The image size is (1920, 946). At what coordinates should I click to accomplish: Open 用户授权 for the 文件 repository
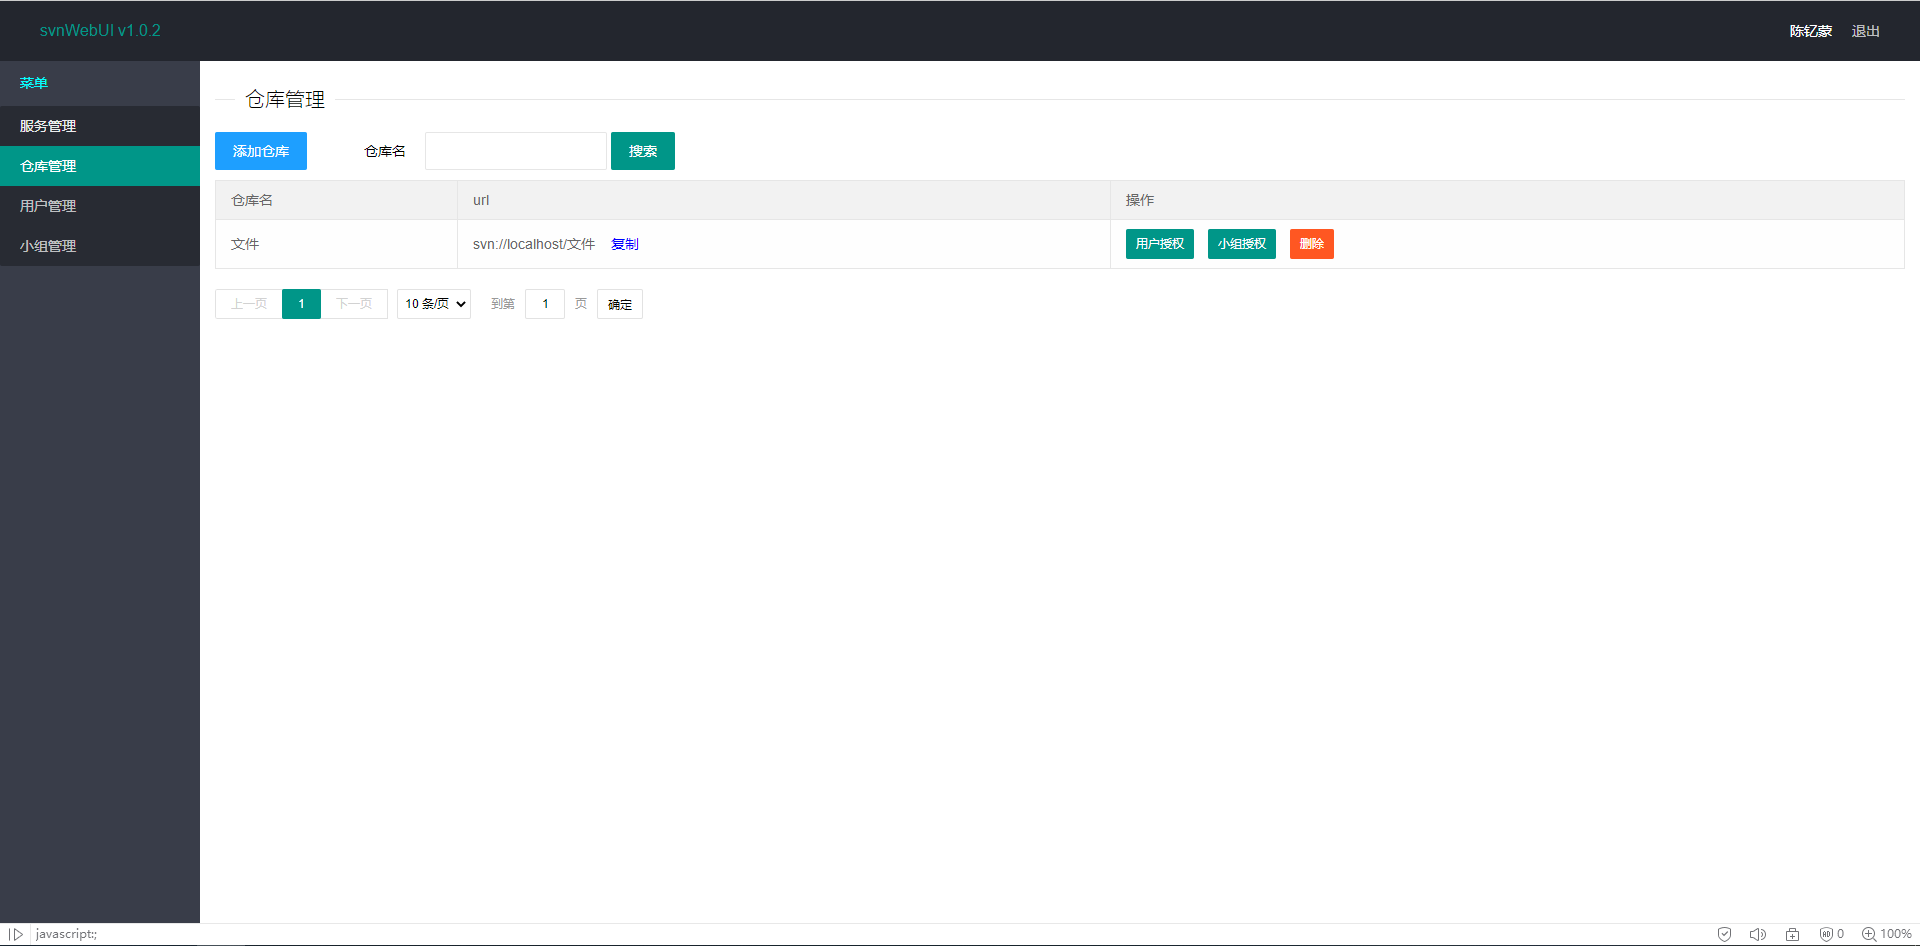tap(1158, 243)
